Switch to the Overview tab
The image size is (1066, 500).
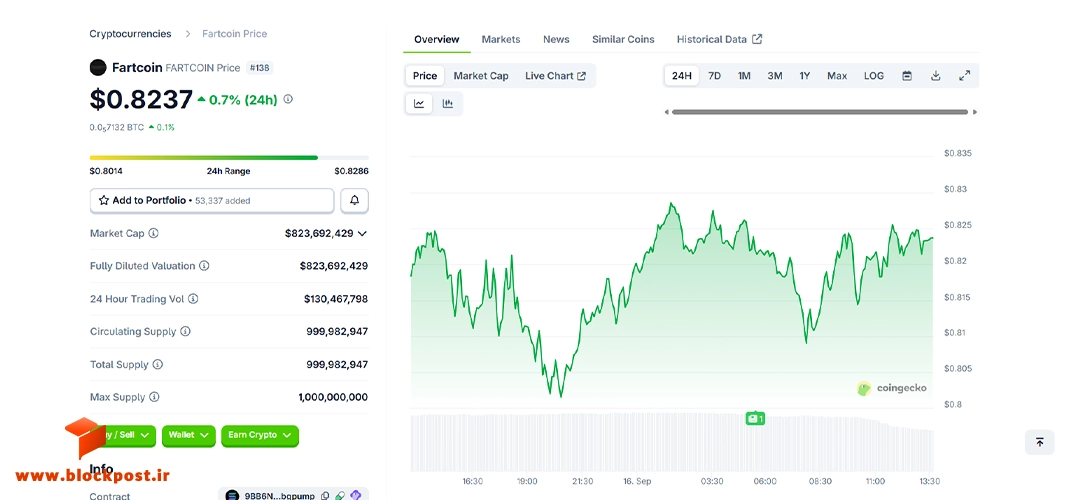[436, 39]
